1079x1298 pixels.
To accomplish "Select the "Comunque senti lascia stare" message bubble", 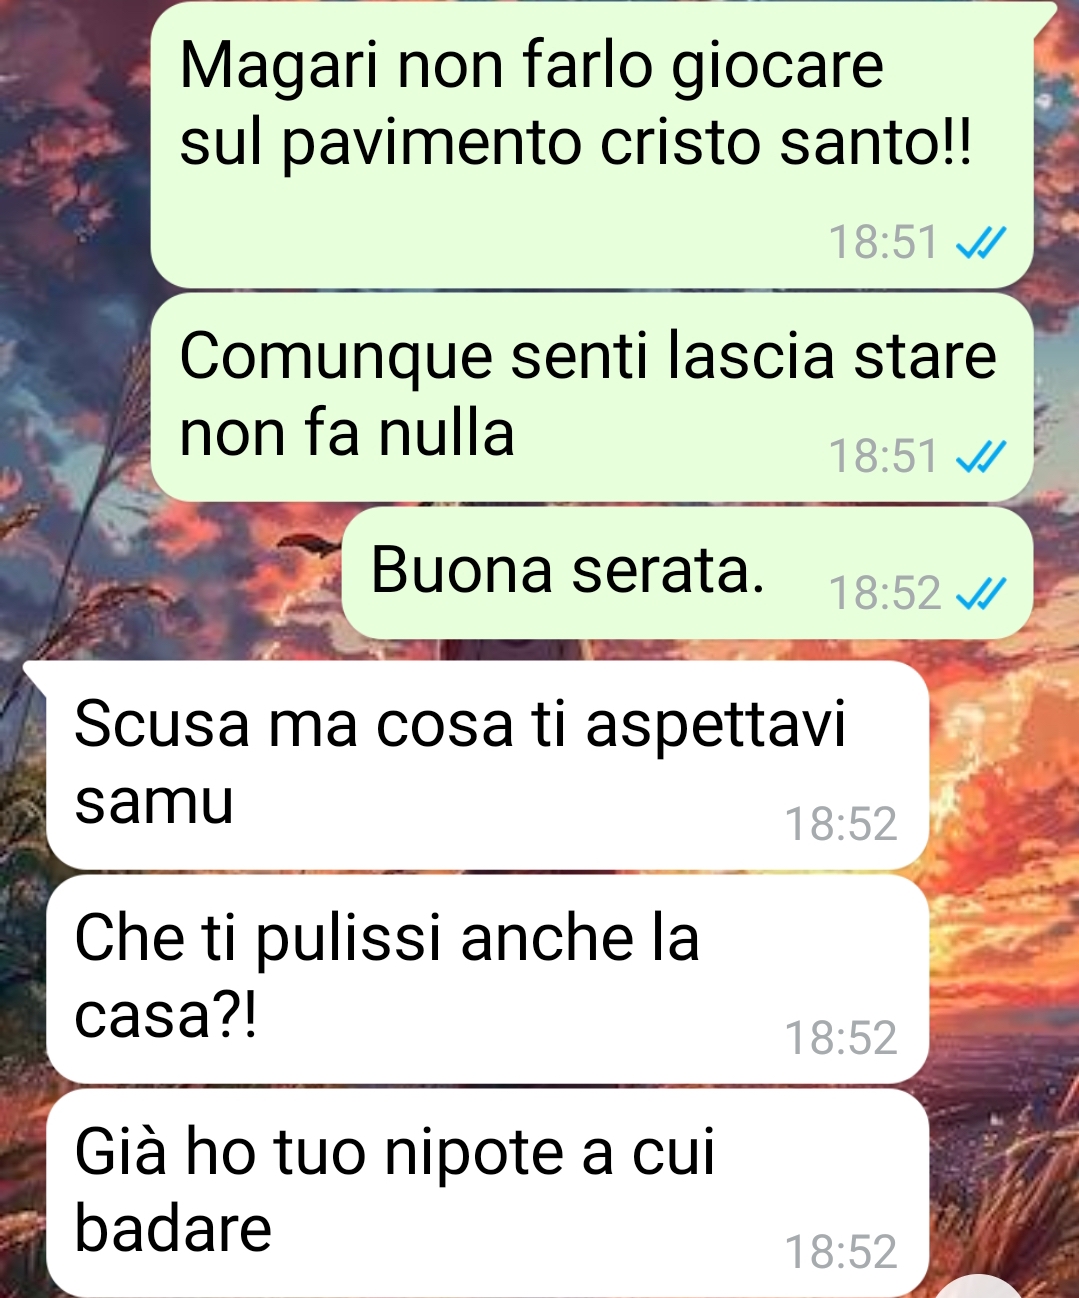I will [x=592, y=397].
